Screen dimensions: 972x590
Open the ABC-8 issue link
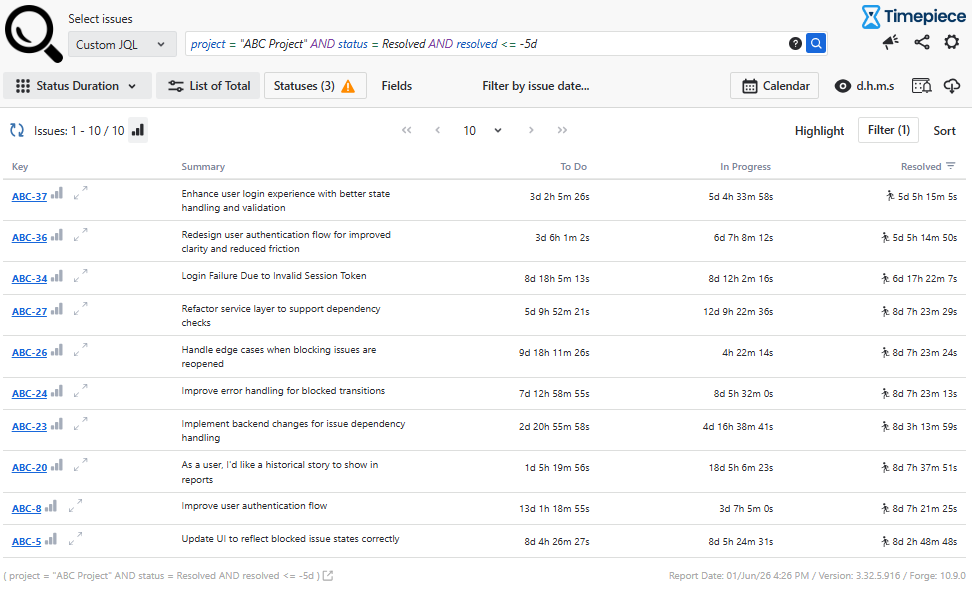pos(27,508)
